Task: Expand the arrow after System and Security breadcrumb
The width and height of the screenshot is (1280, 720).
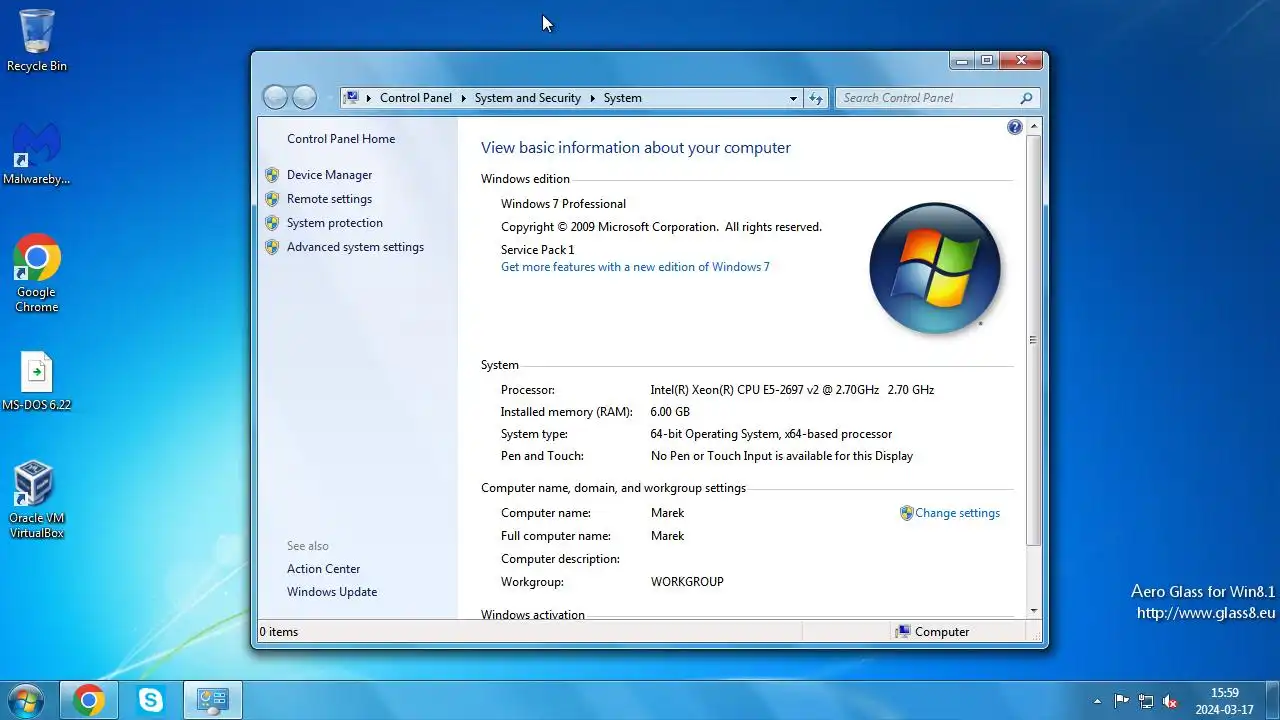Action: click(592, 98)
